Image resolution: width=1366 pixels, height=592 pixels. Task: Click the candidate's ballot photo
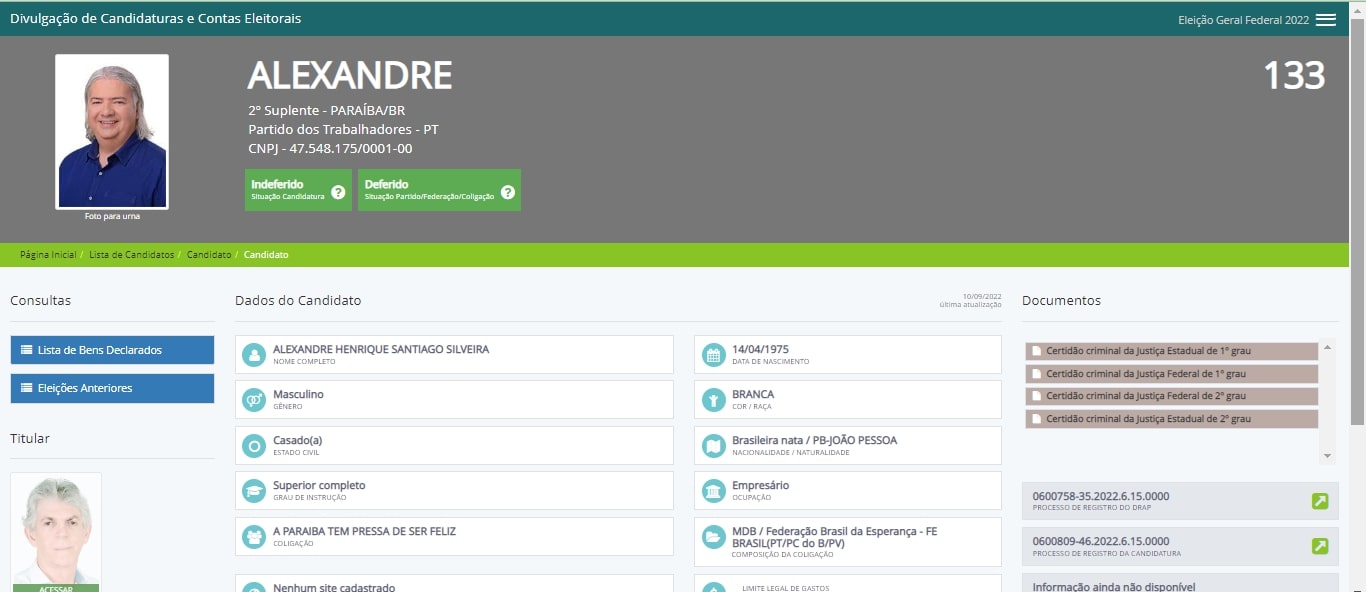[112, 131]
